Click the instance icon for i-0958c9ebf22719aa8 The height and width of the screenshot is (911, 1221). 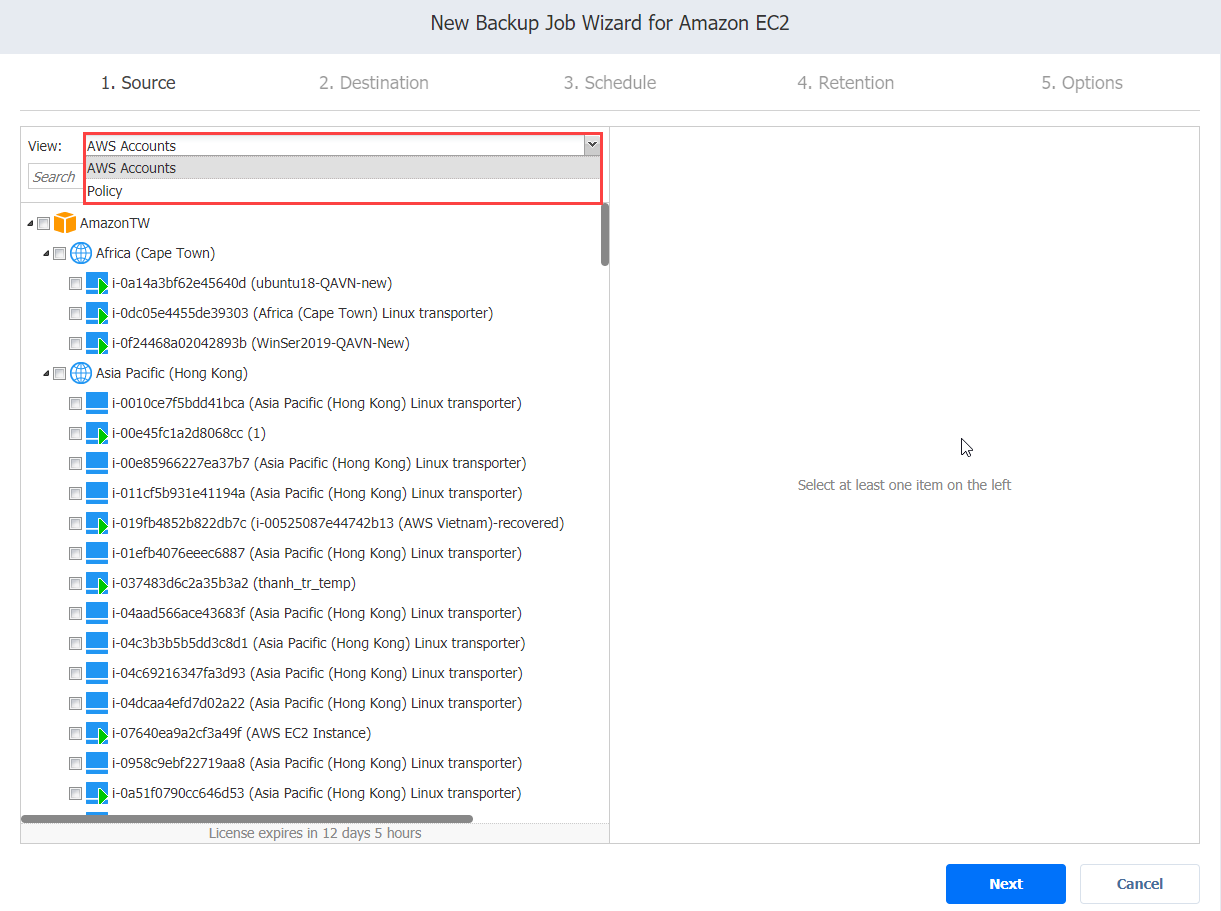pyautogui.click(x=97, y=763)
